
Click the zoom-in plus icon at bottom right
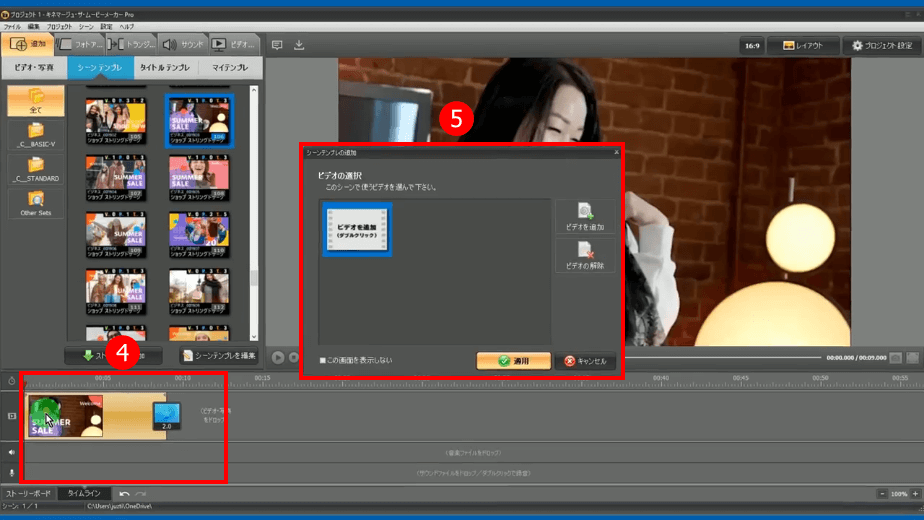click(914, 494)
